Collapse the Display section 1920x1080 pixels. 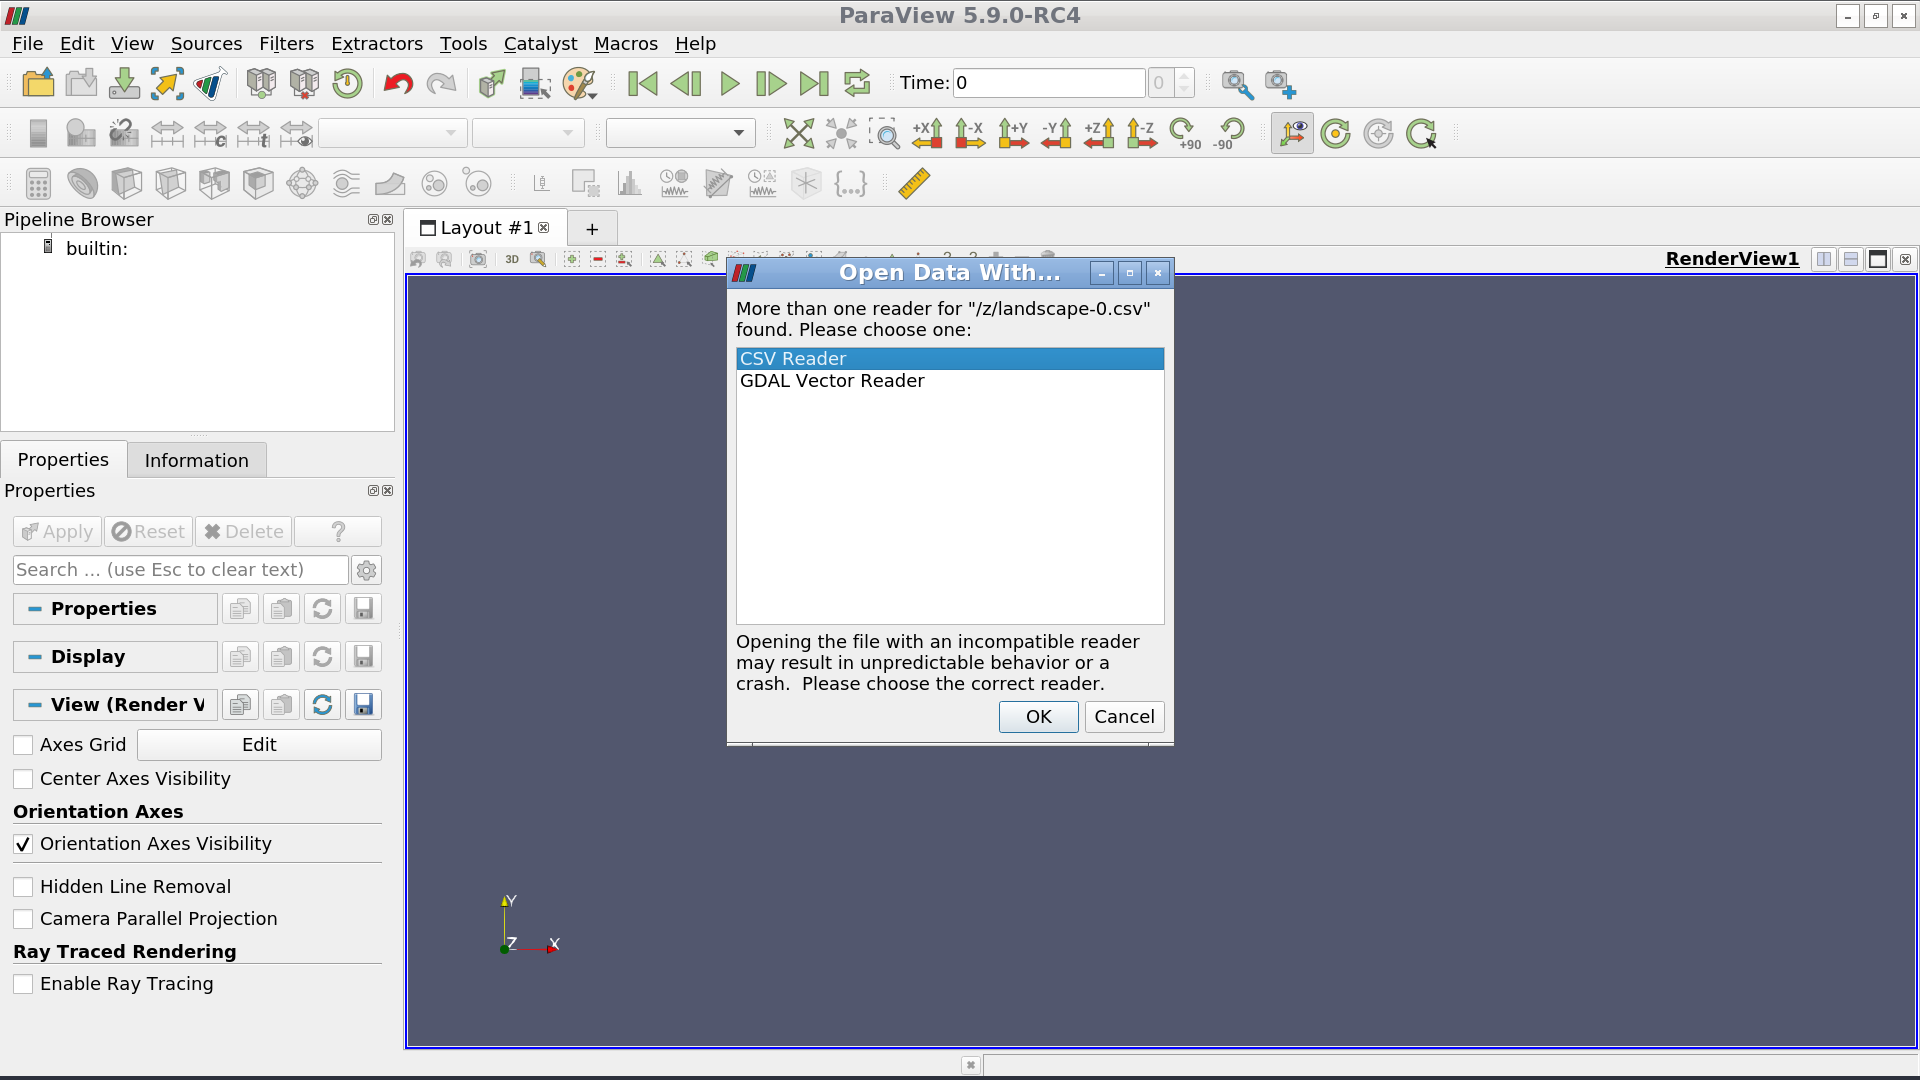[34, 657]
